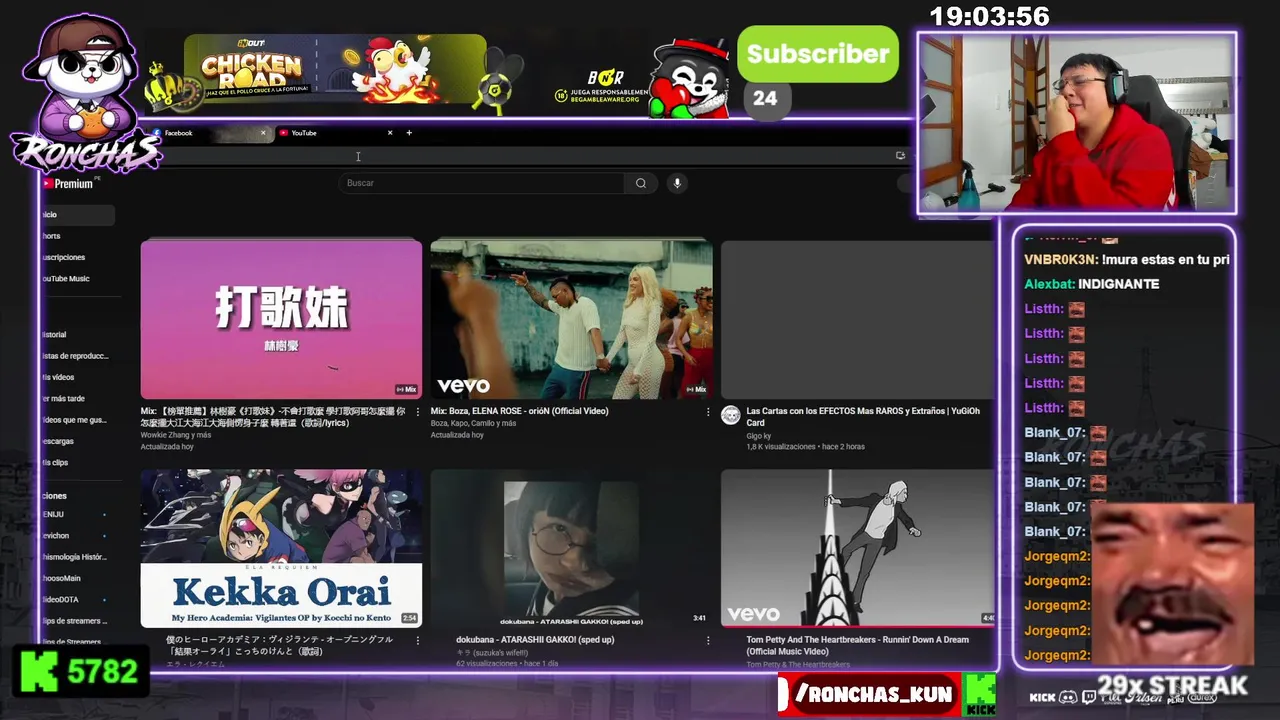Click the Chicken Road ad banner
1280x720 pixels.
click(335, 69)
